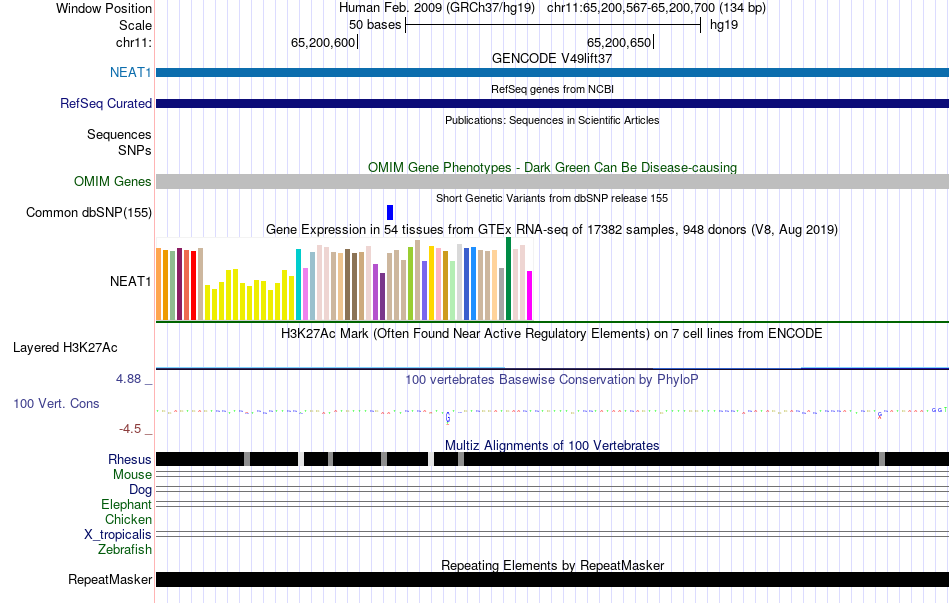Screen dimensions: 950x603
Task: Click the GTEx Gene Expression track title
Action: (552, 230)
